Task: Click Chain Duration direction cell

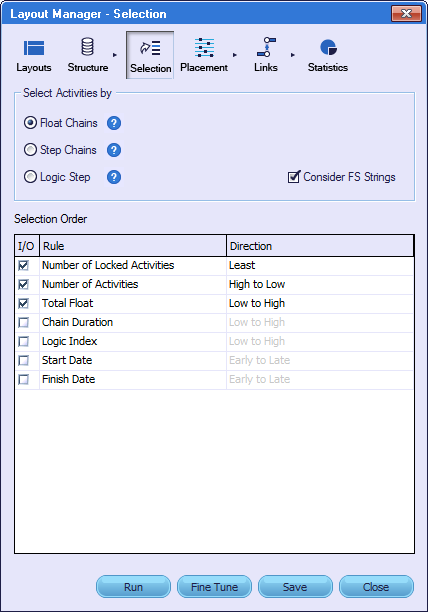Action: 320,322
